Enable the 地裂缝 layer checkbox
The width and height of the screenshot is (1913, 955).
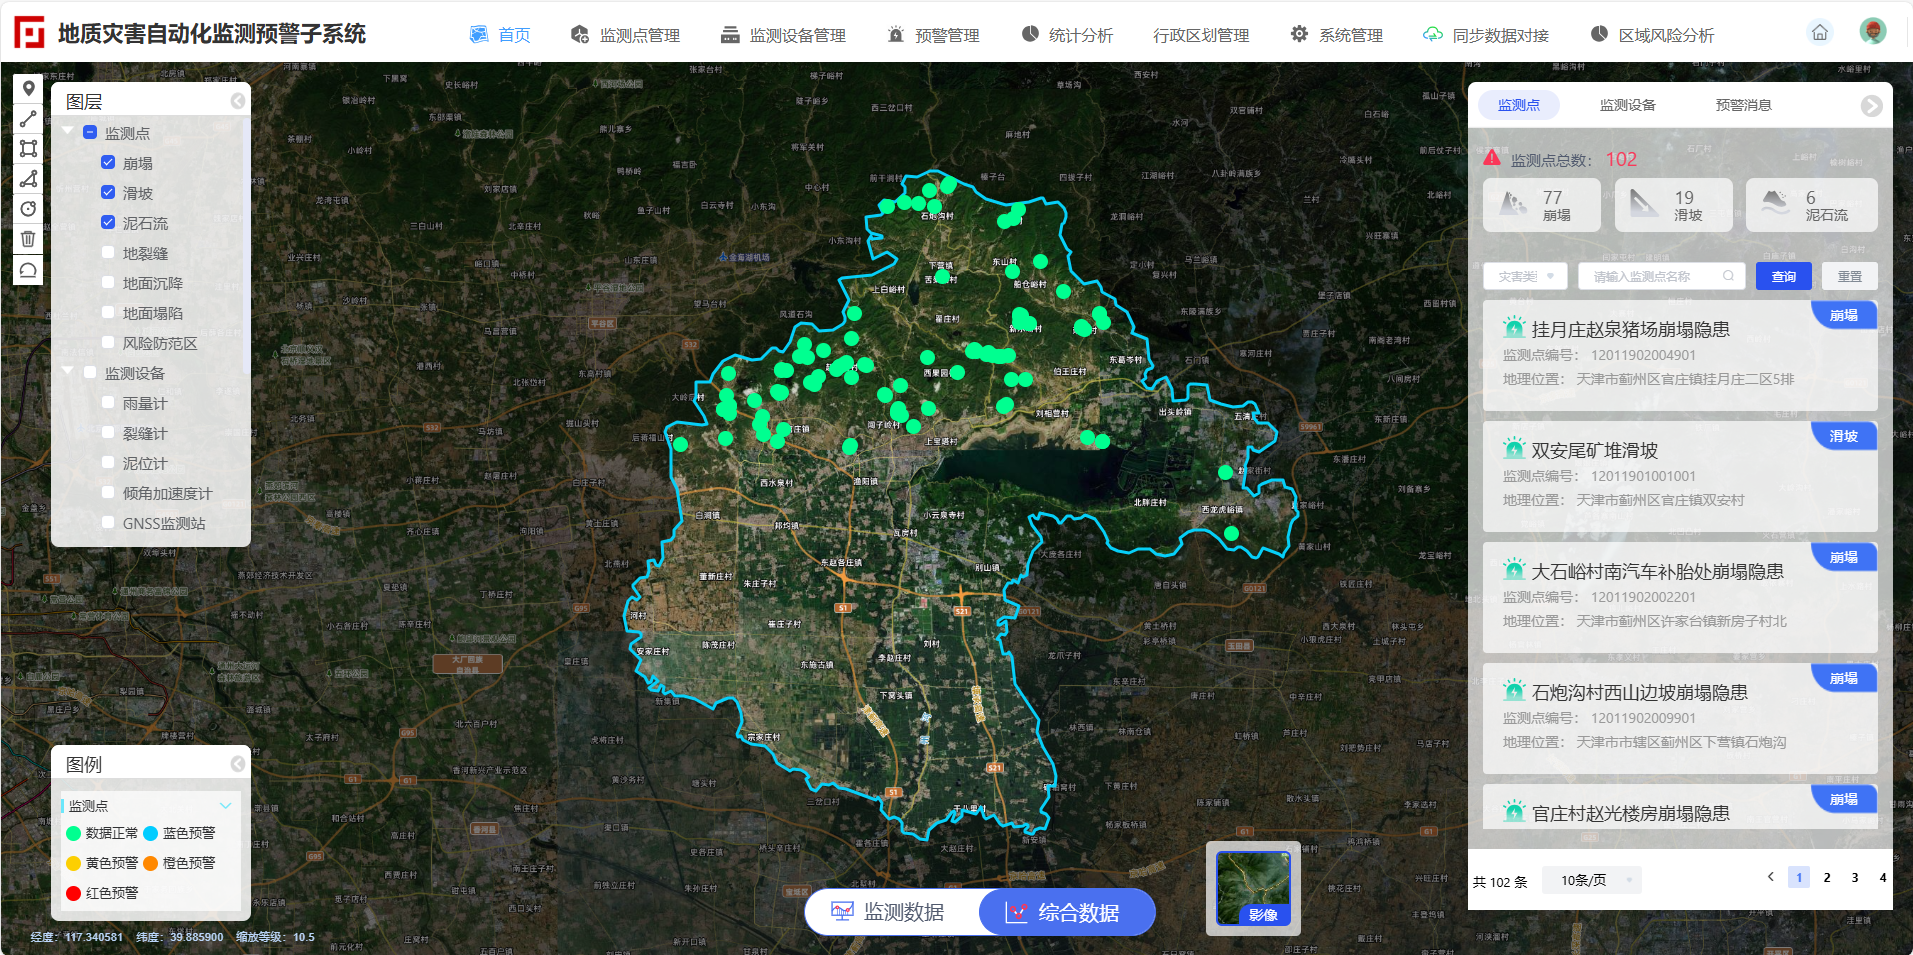108,252
